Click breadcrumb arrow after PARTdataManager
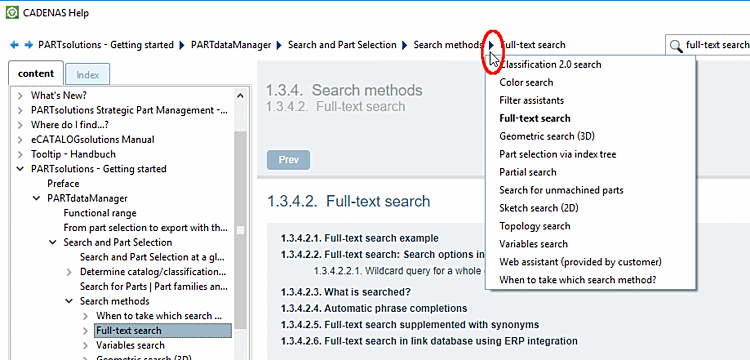Viewport: 750px width, 360px height. point(279,45)
